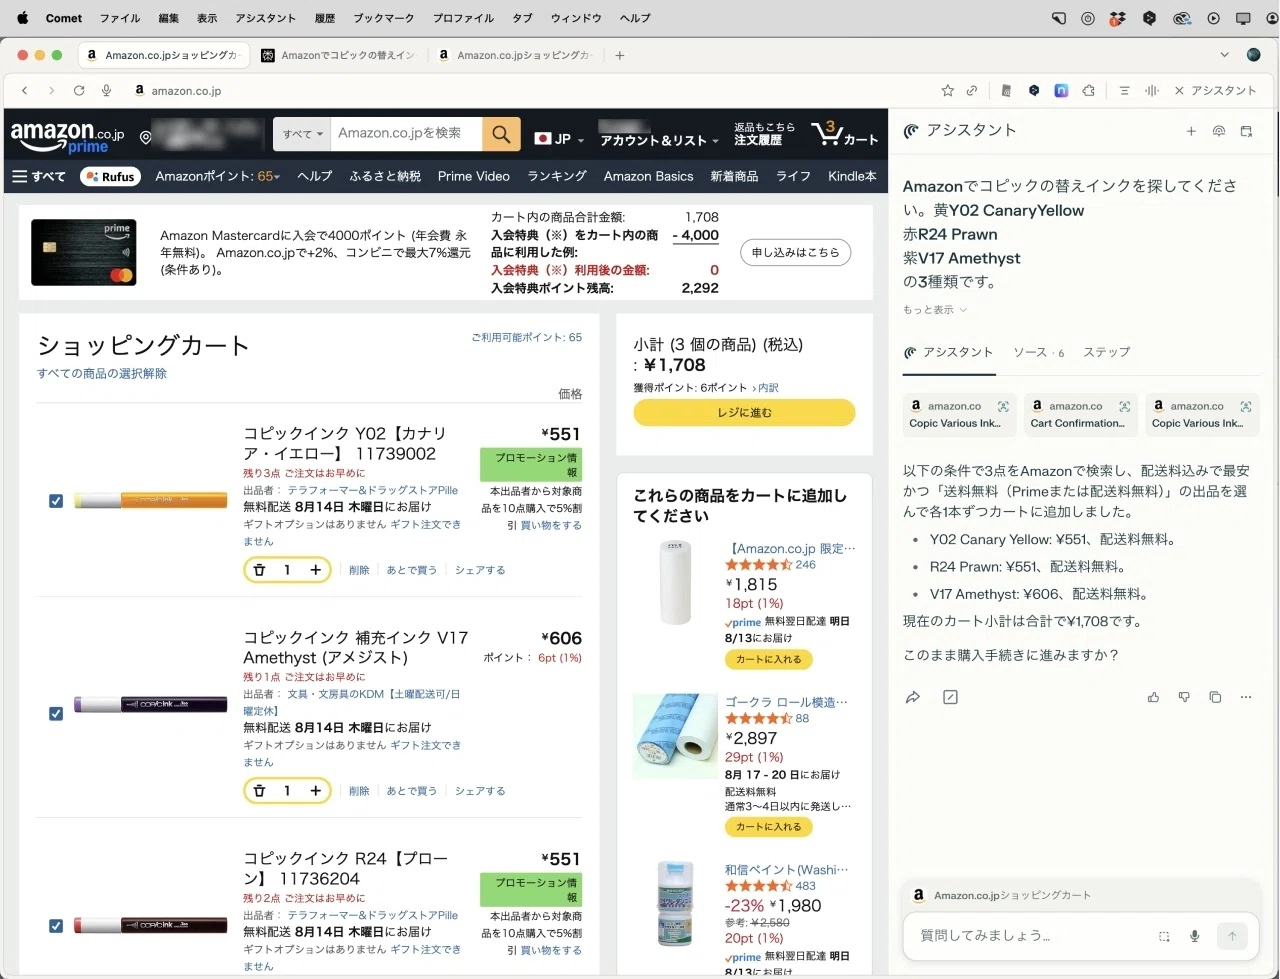Open the ファイル menu in menu bar

coord(120,18)
